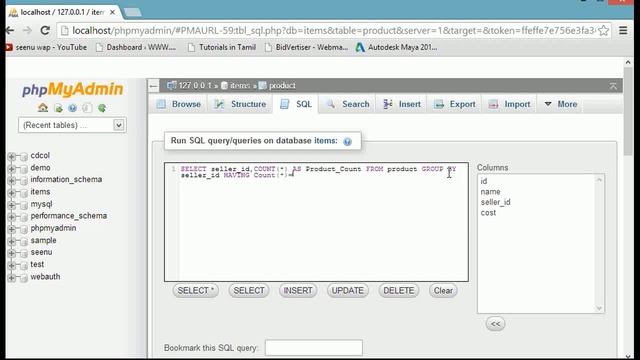Open the blue help documentation icon
This screenshot has height=360, width=640.
(72, 108)
